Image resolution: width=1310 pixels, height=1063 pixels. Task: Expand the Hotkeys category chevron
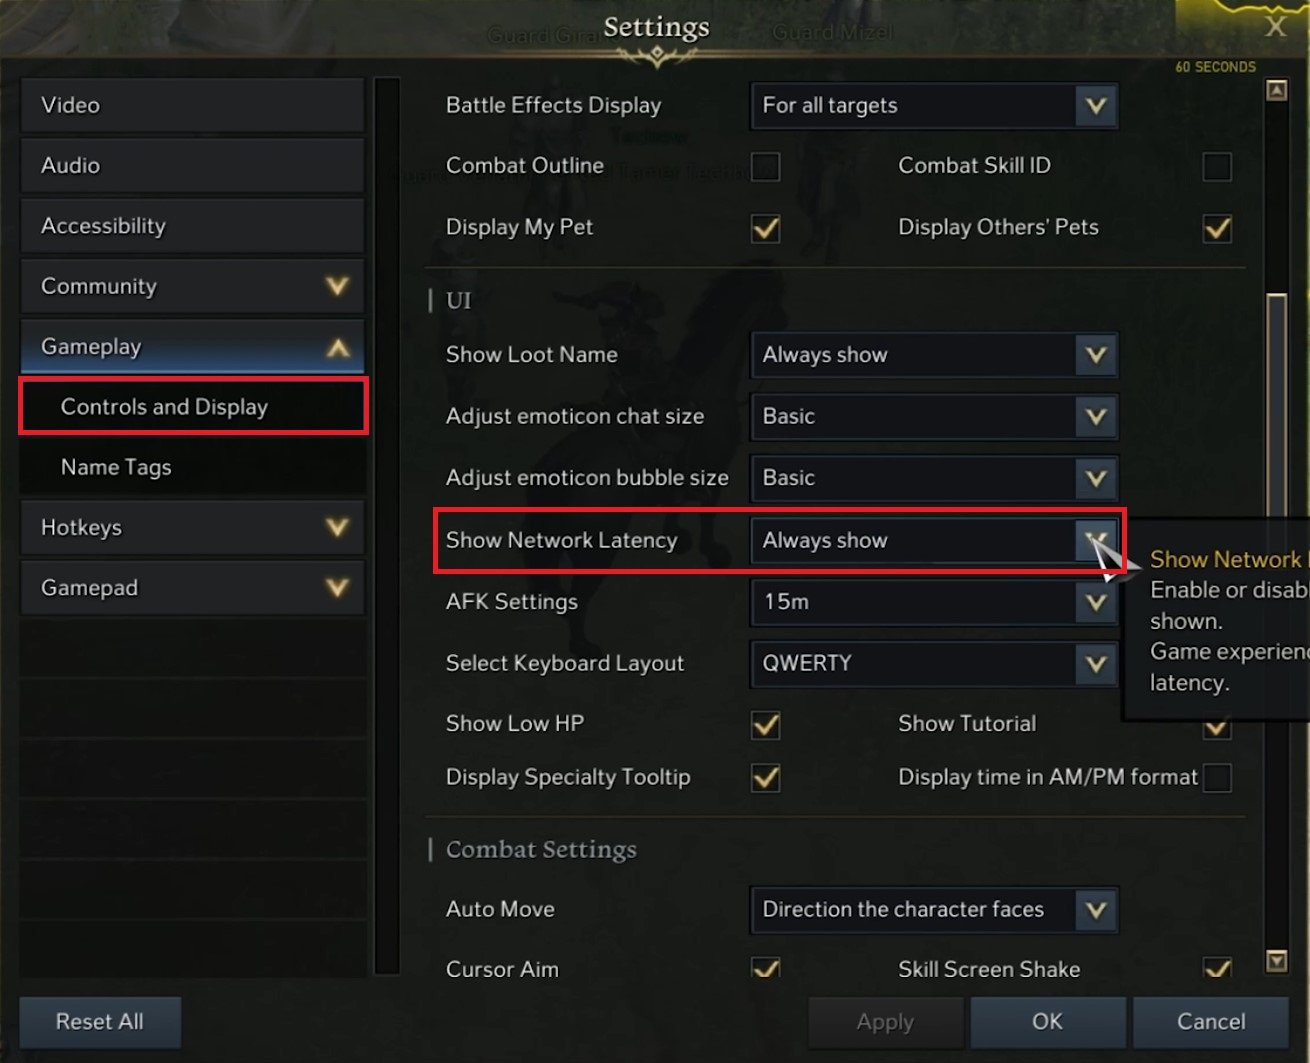click(337, 527)
